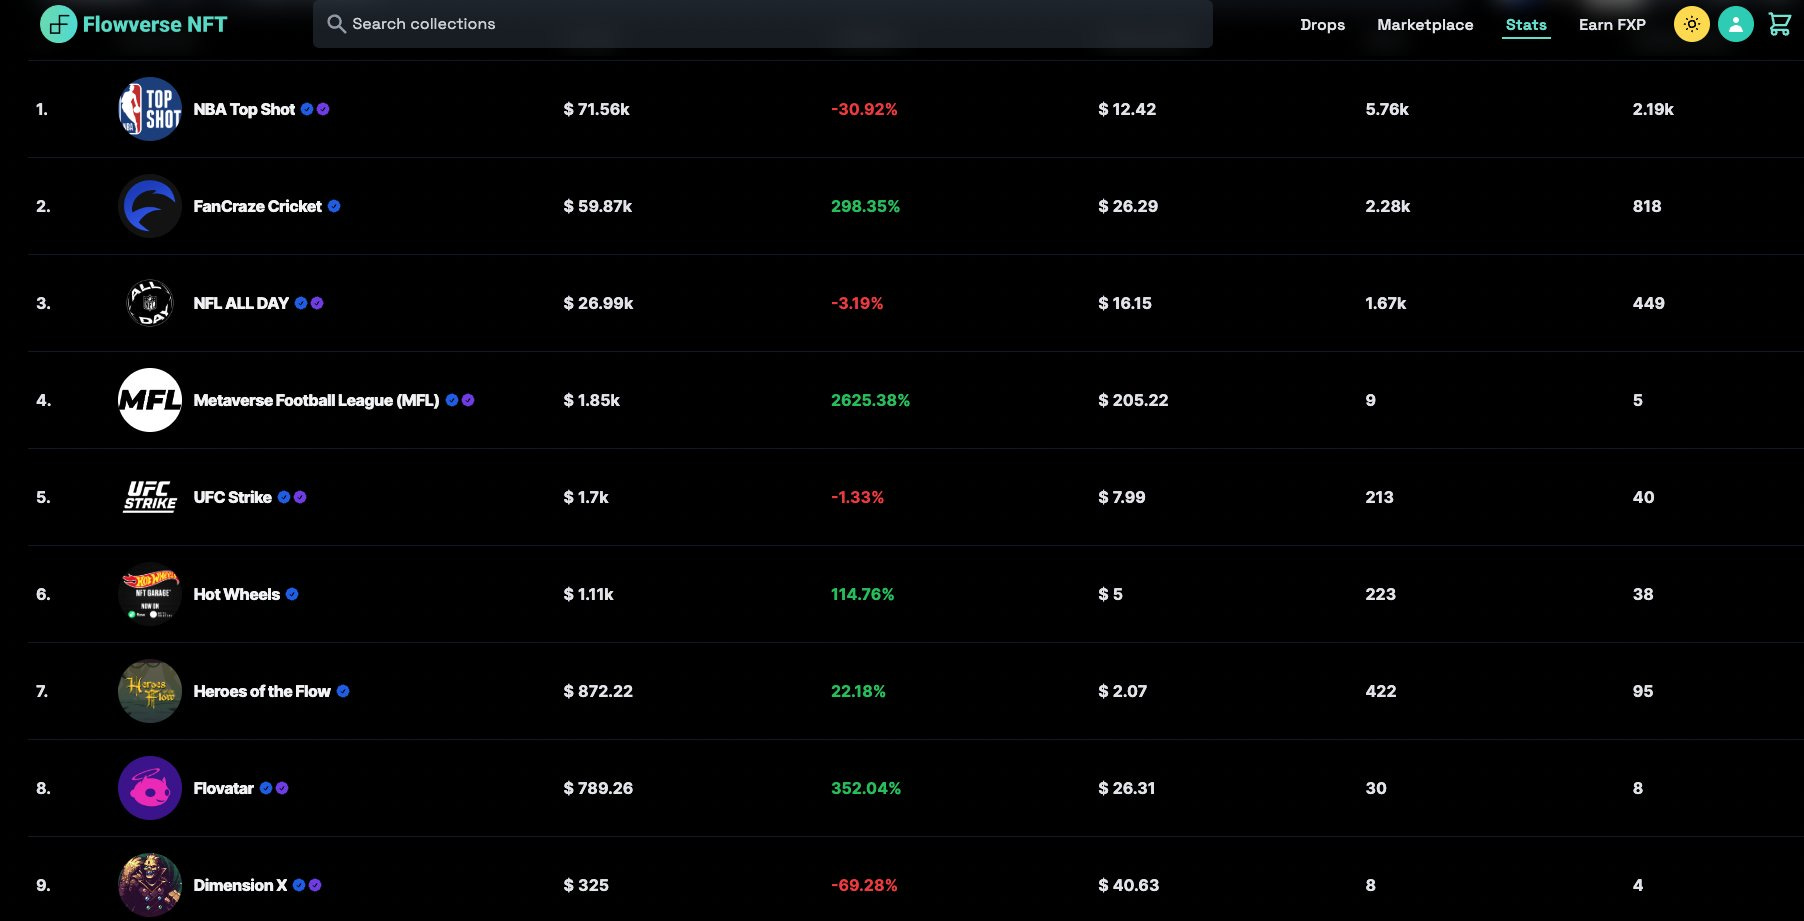The image size is (1804, 921).
Task: Click the Flowverse NFT logo icon
Action: point(58,24)
